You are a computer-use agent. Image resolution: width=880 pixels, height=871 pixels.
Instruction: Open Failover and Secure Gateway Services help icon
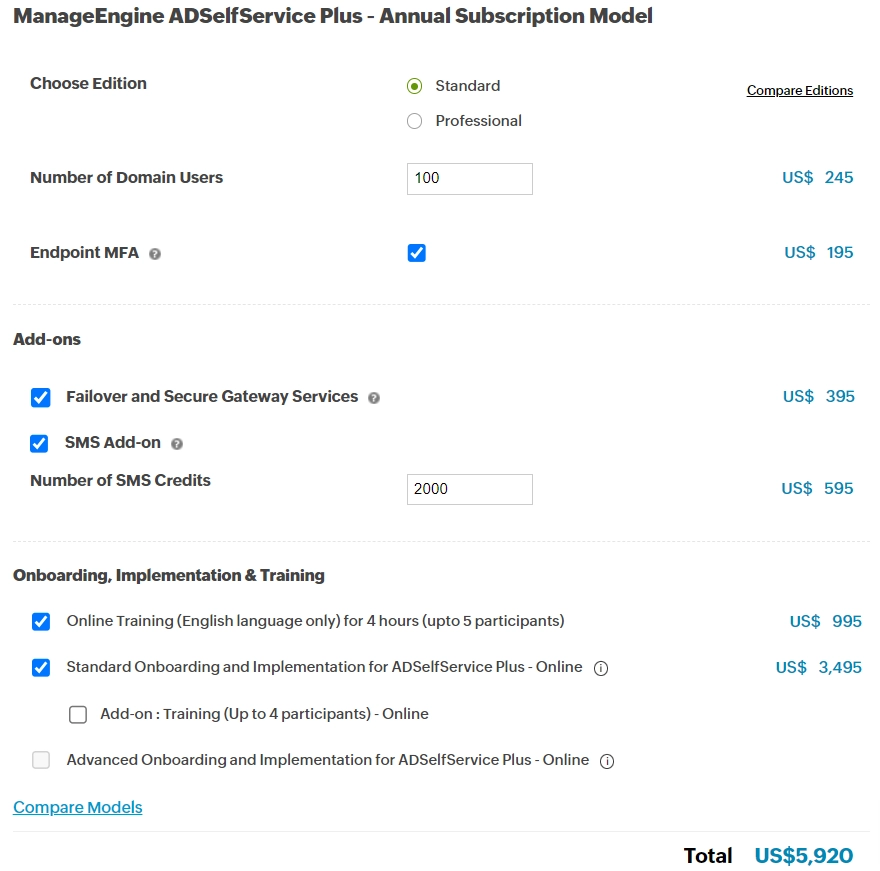pos(374,398)
